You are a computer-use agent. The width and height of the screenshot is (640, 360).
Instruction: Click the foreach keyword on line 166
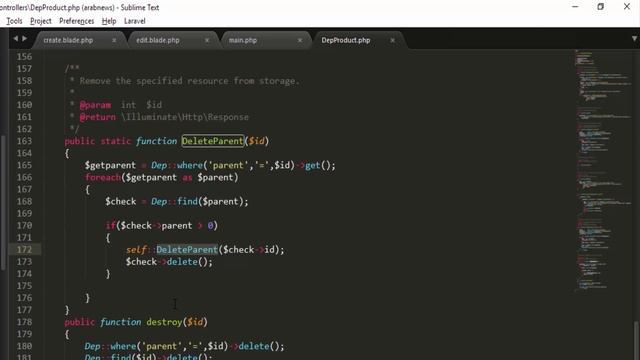click(x=103, y=178)
